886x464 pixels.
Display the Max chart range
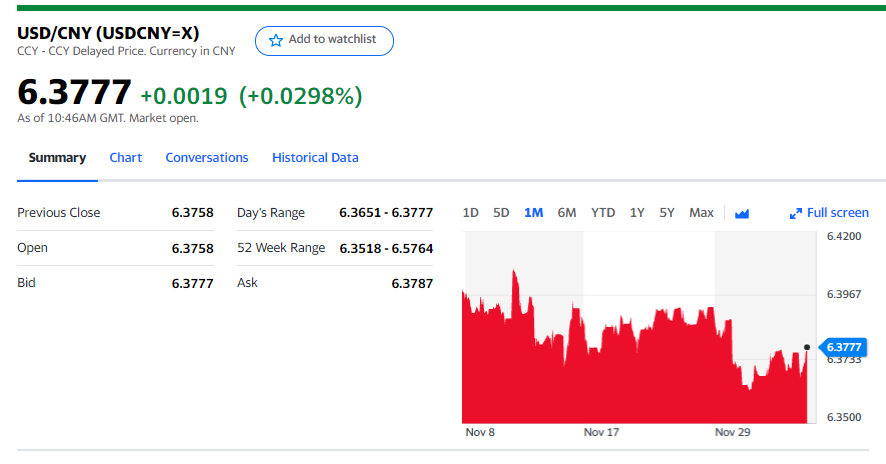pos(702,213)
